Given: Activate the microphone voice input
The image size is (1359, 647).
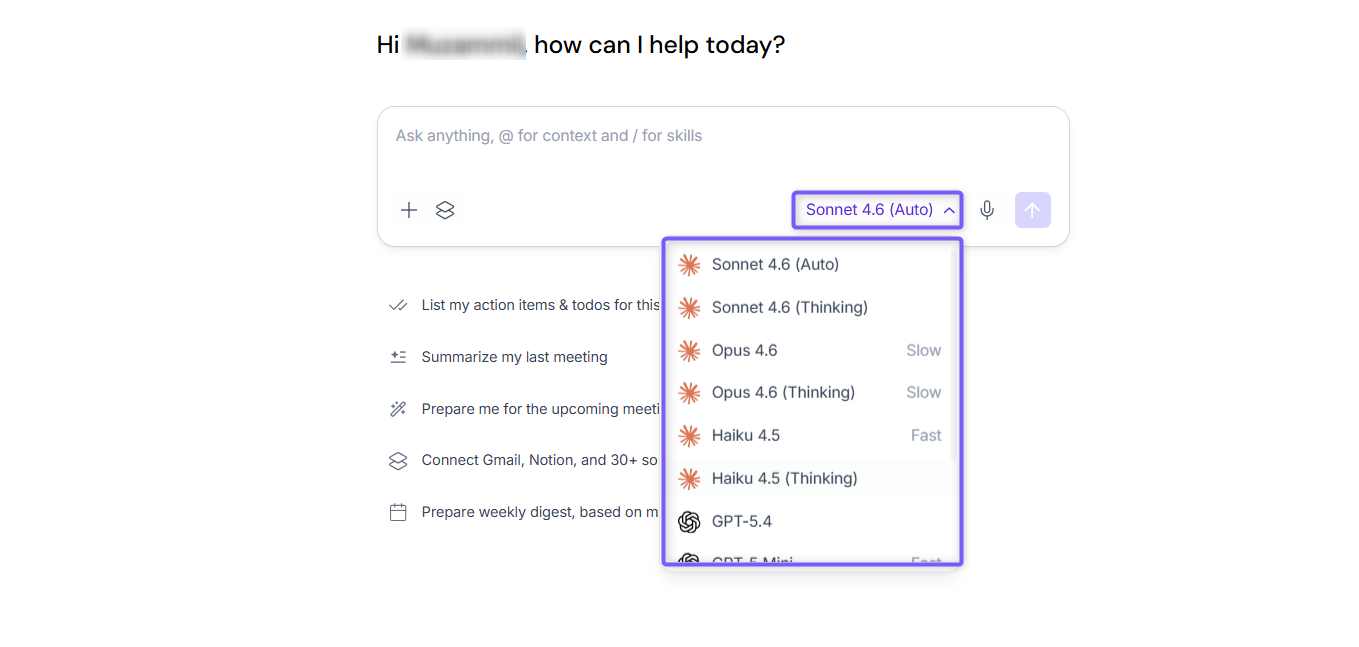Looking at the screenshot, I should tap(987, 210).
